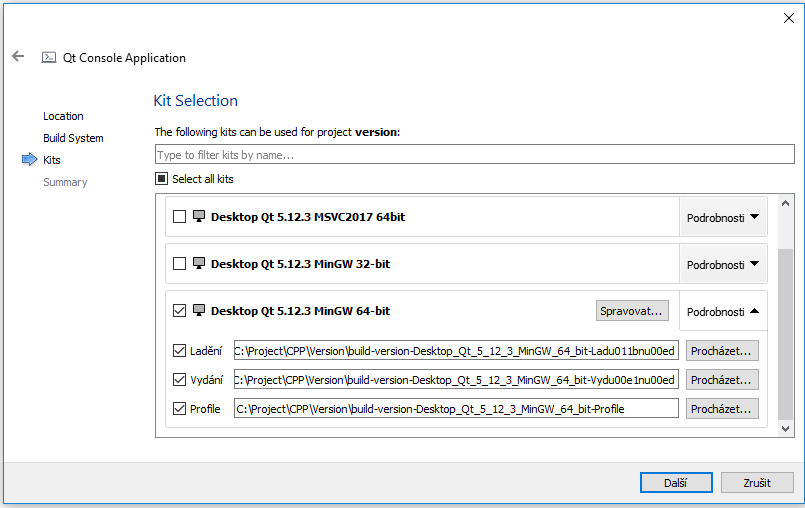This screenshot has width=805, height=508.
Task: Expand Podrobnosti for MSVC2017 64bit kit
Action: [x=723, y=217]
